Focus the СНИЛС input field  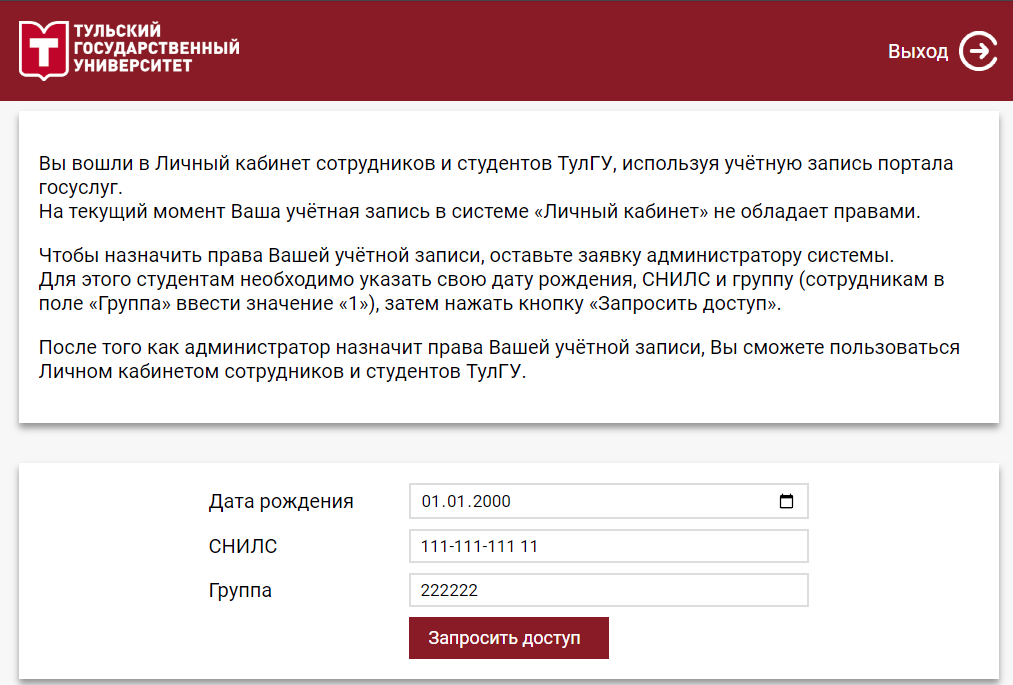pyautogui.click(x=609, y=546)
